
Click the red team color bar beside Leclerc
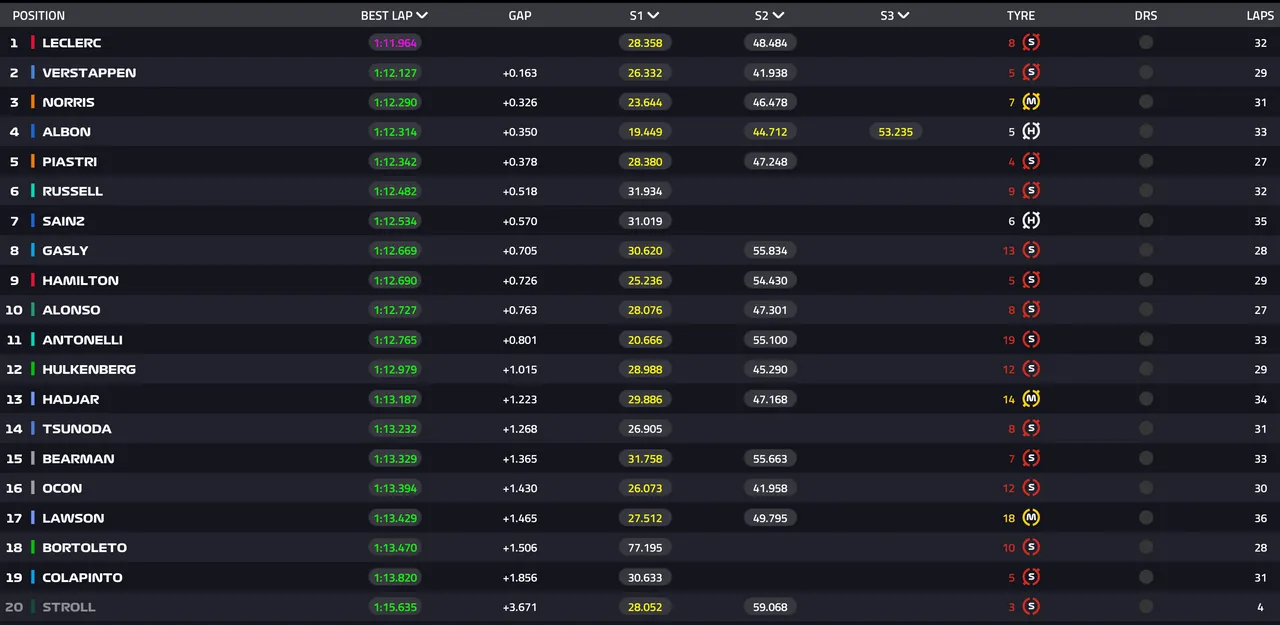click(x=33, y=43)
